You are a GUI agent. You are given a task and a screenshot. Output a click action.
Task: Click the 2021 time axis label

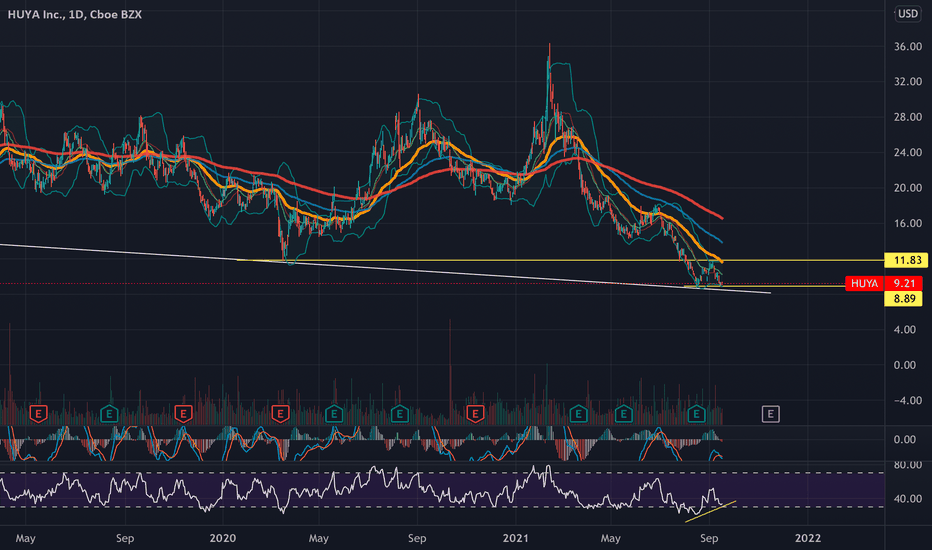(515, 538)
